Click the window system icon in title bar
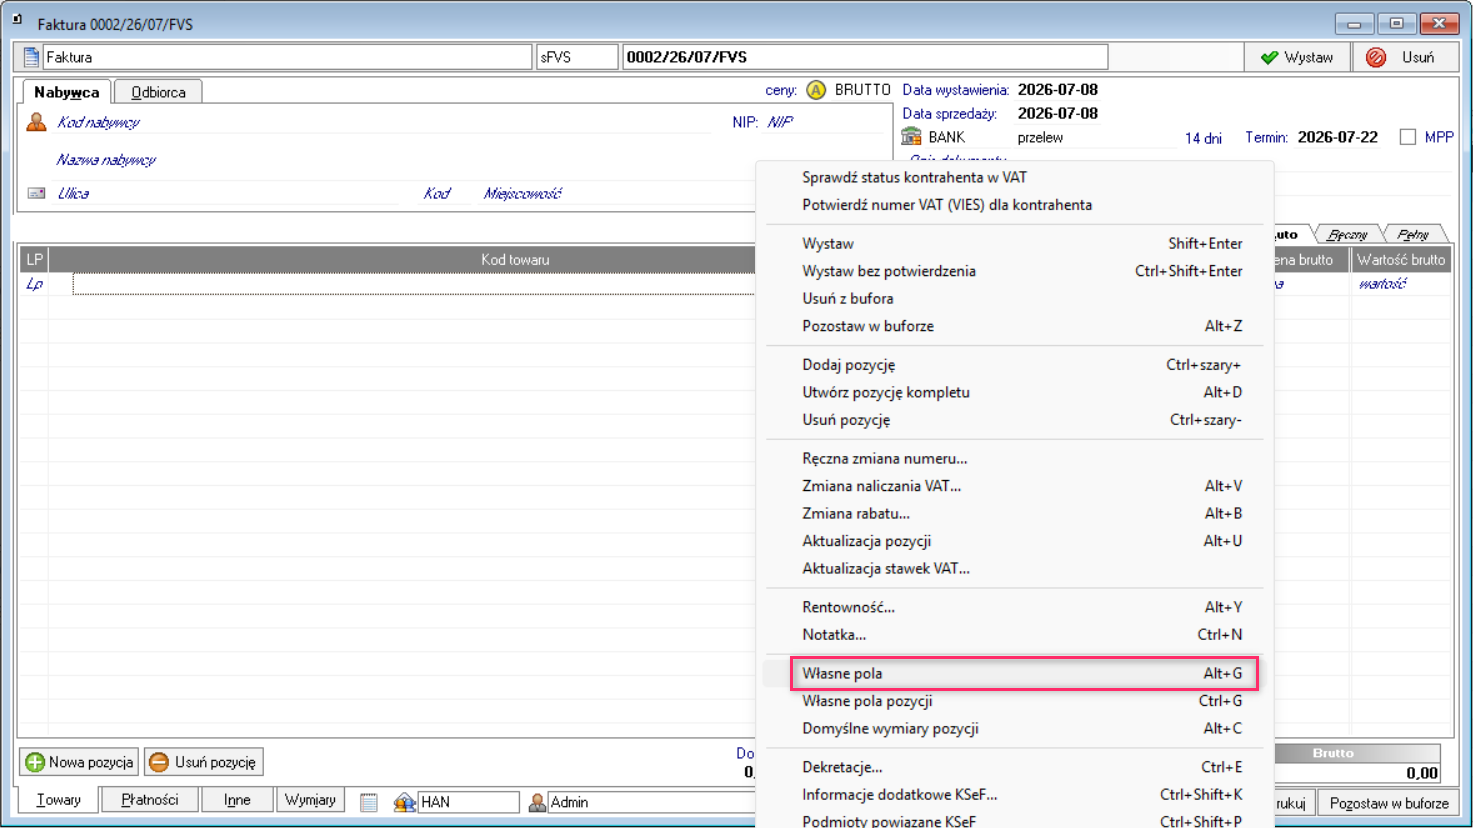 17,19
